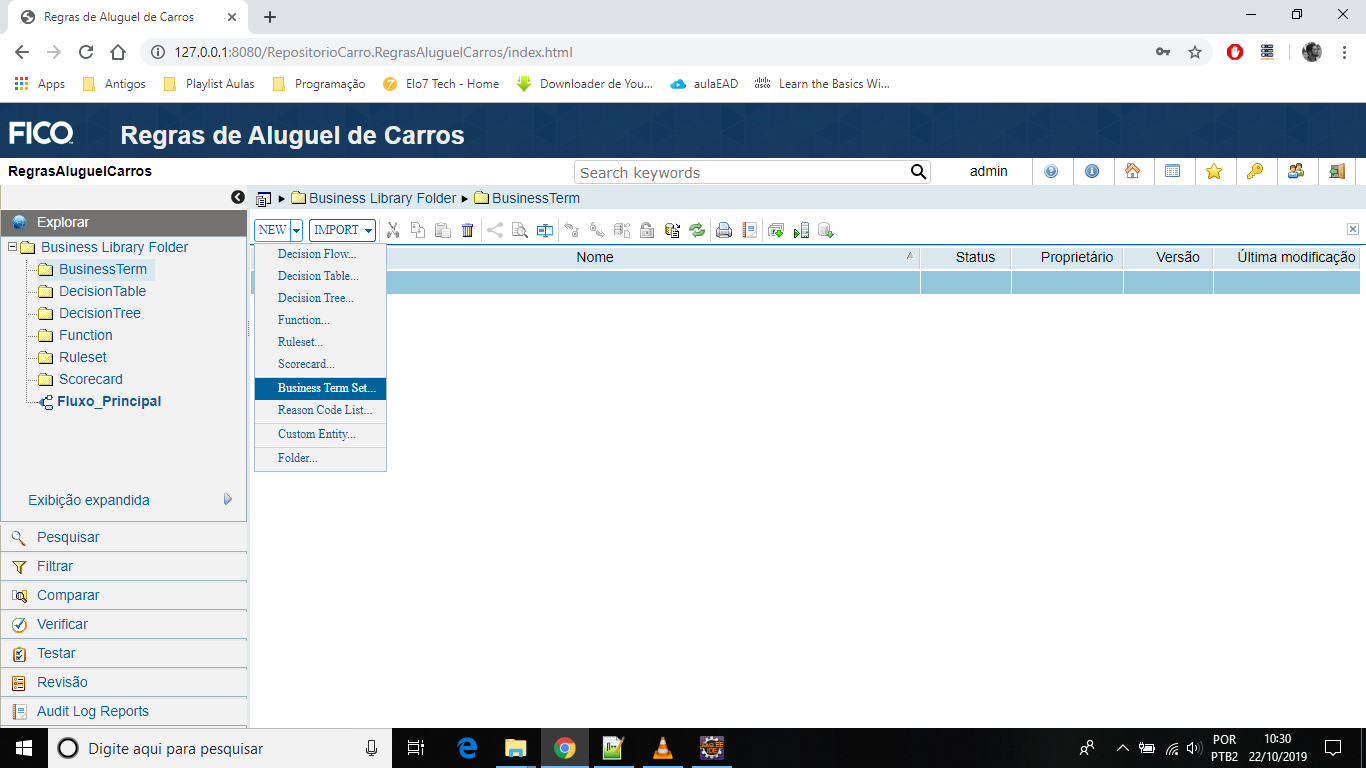Collapse the Business Library Folder tree node

click(11, 247)
